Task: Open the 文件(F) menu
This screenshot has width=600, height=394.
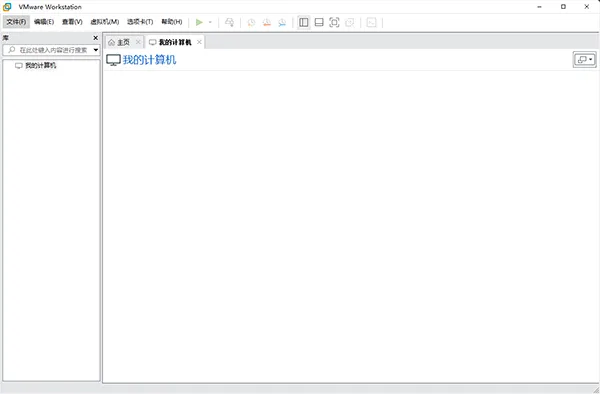Action: (x=16, y=22)
